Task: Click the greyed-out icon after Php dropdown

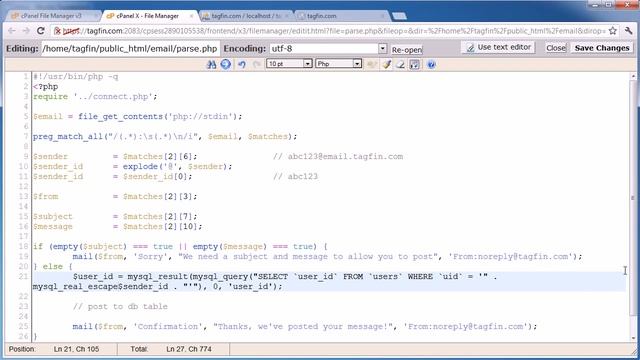Action: pos(371,64)
